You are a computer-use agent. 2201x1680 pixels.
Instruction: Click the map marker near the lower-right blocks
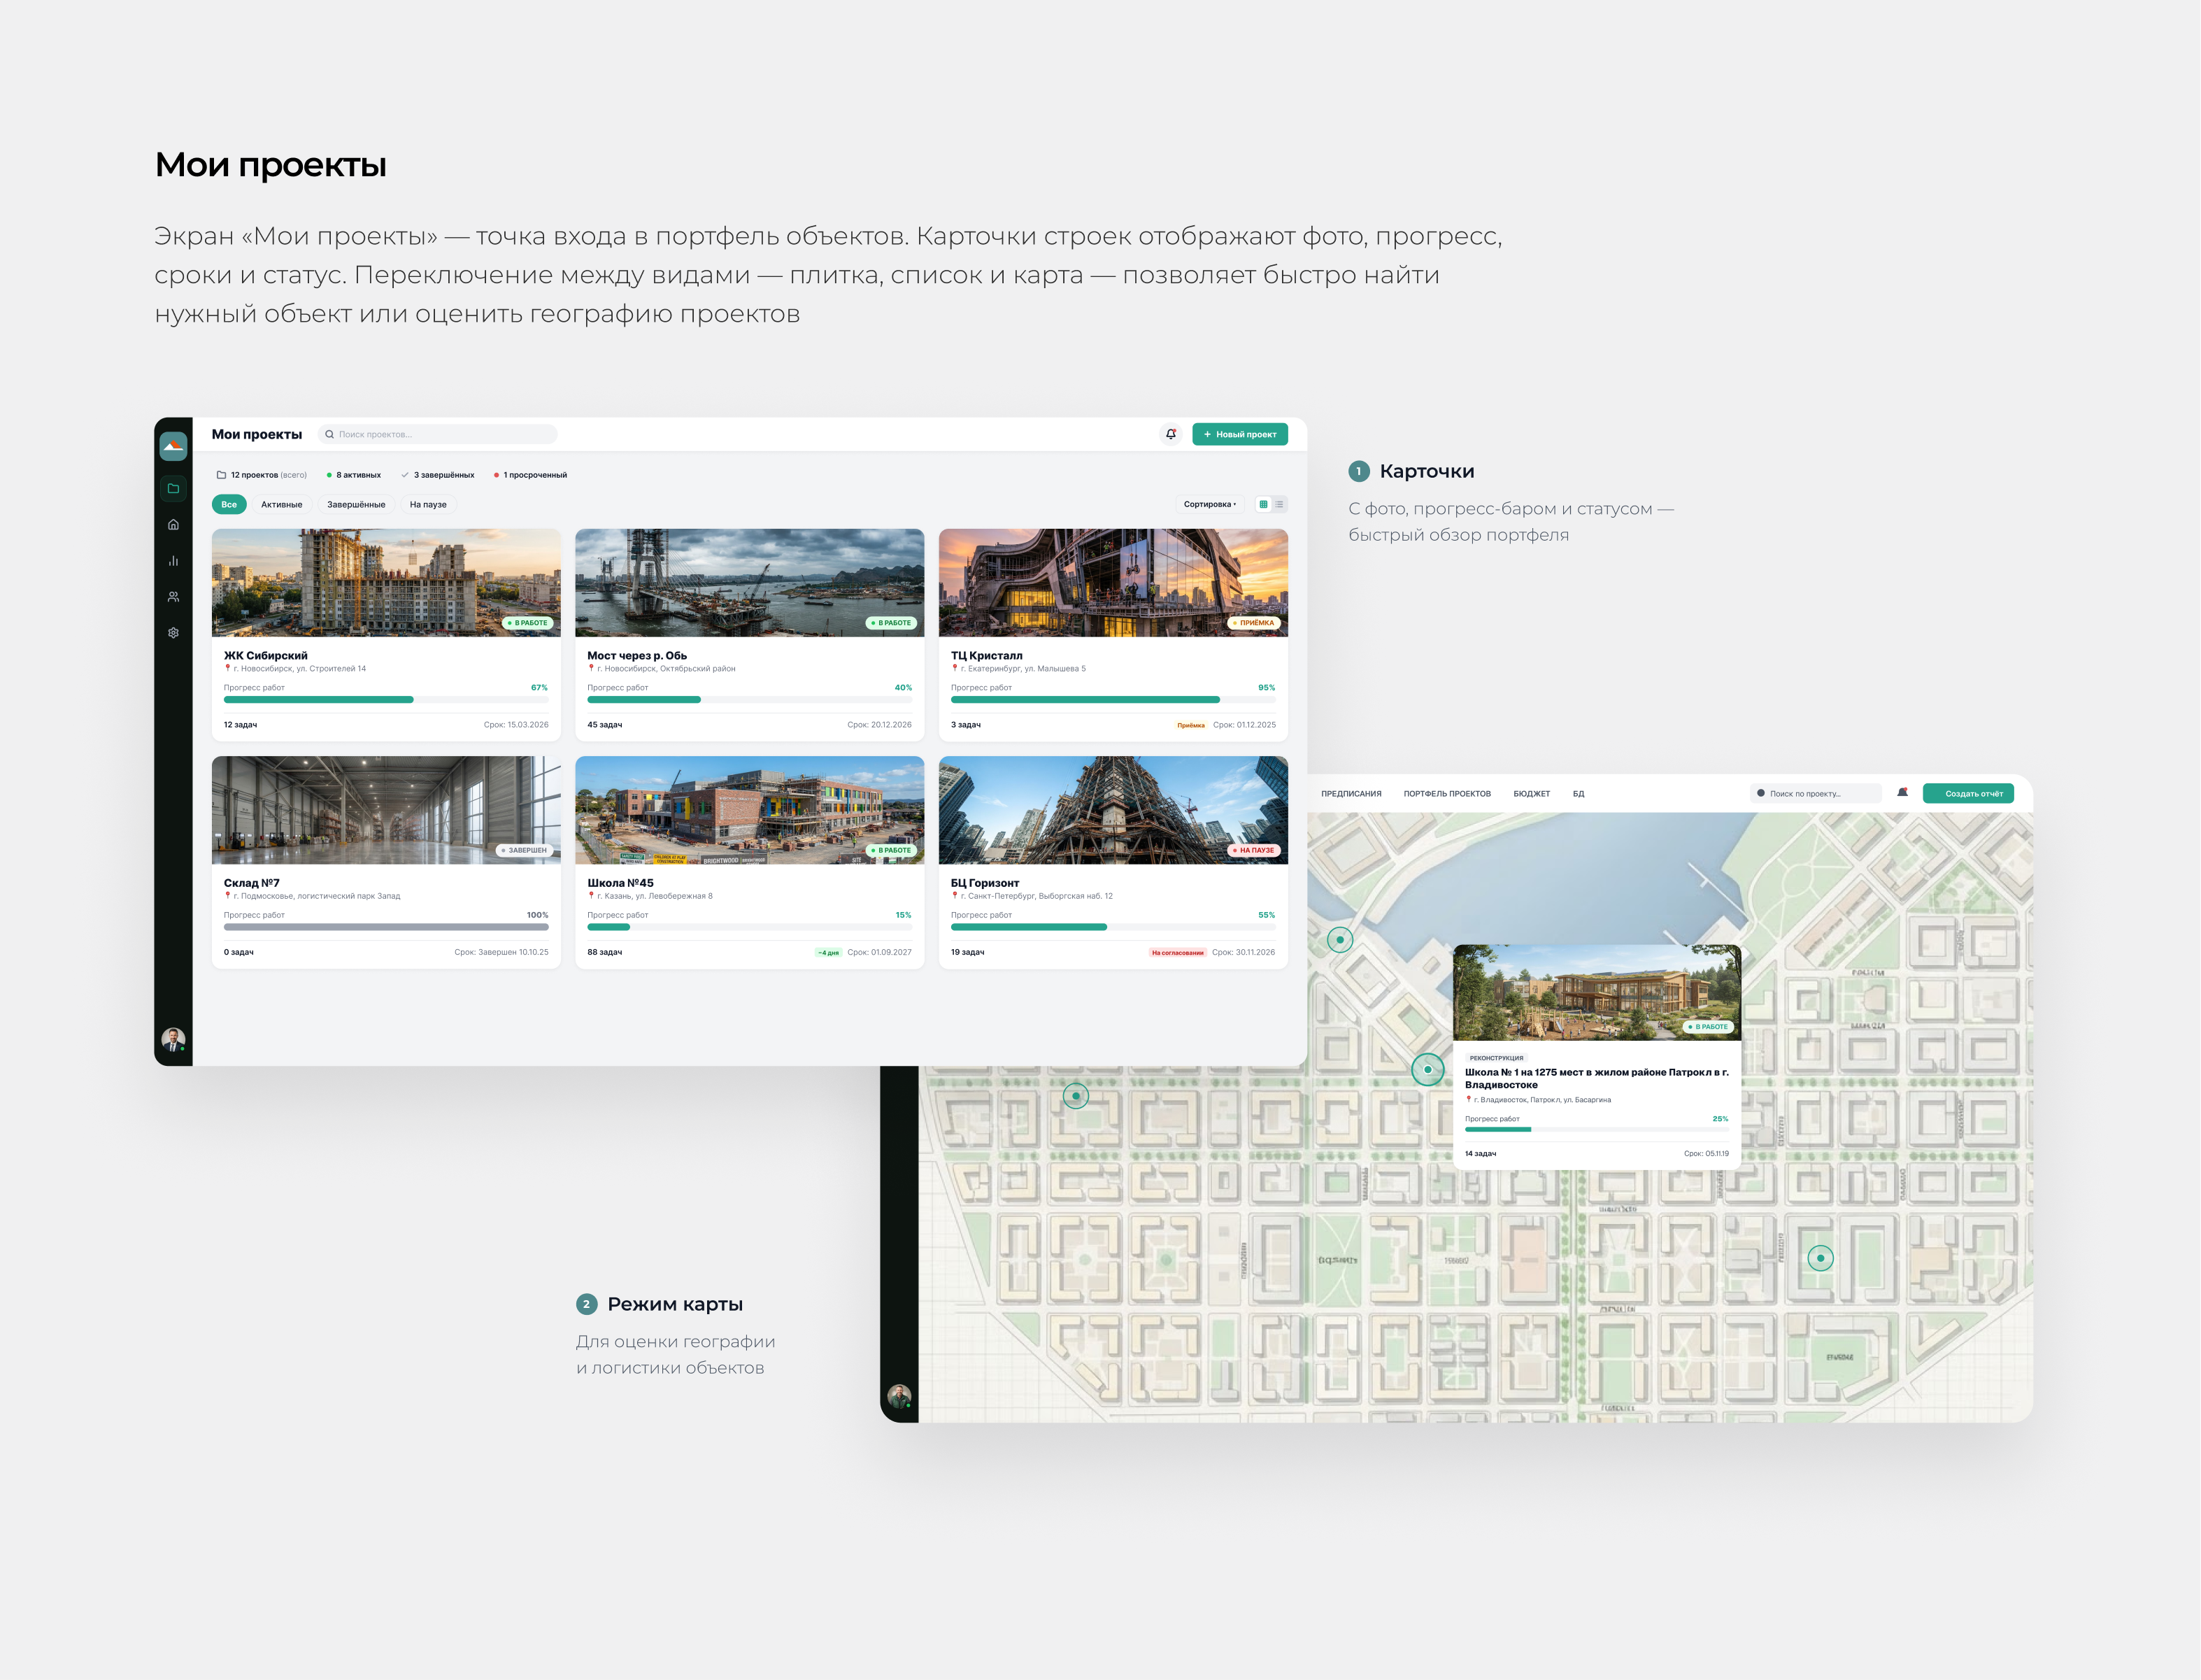[x=1821, y=1258]
